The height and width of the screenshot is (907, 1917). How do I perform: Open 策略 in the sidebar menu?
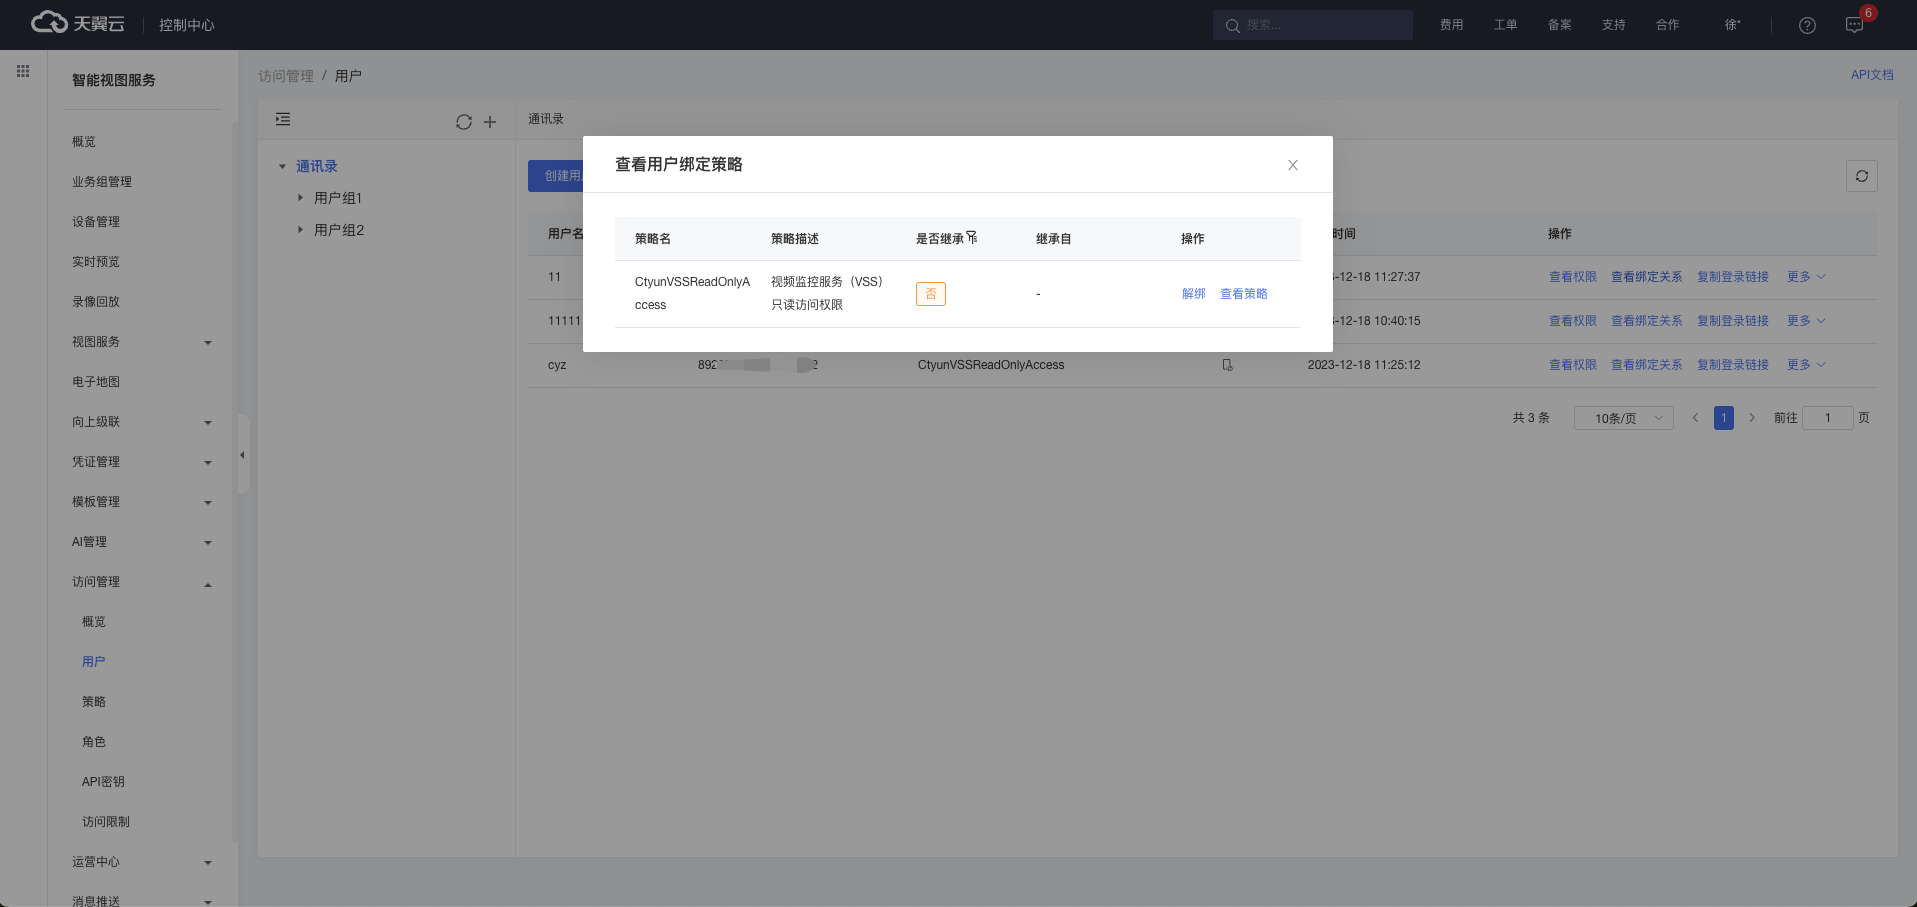94,702
